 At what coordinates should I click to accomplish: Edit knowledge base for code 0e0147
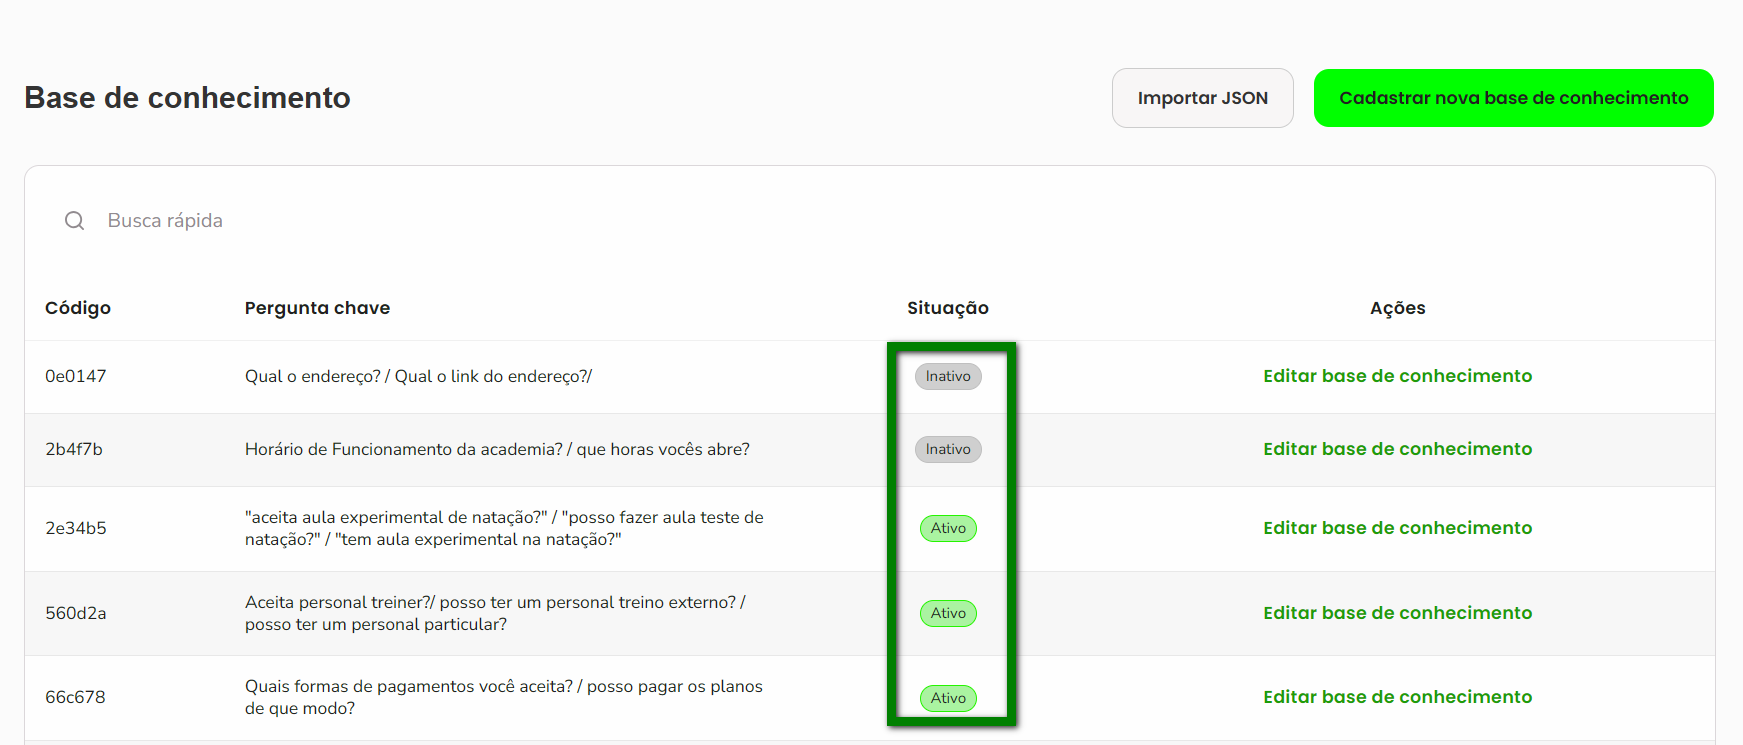pos(1397,376)
